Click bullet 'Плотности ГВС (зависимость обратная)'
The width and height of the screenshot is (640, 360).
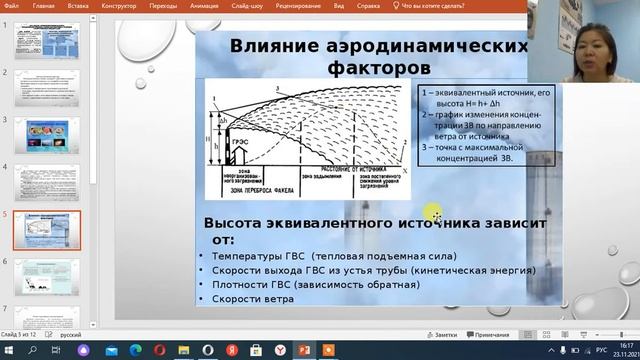coord(316,284)
